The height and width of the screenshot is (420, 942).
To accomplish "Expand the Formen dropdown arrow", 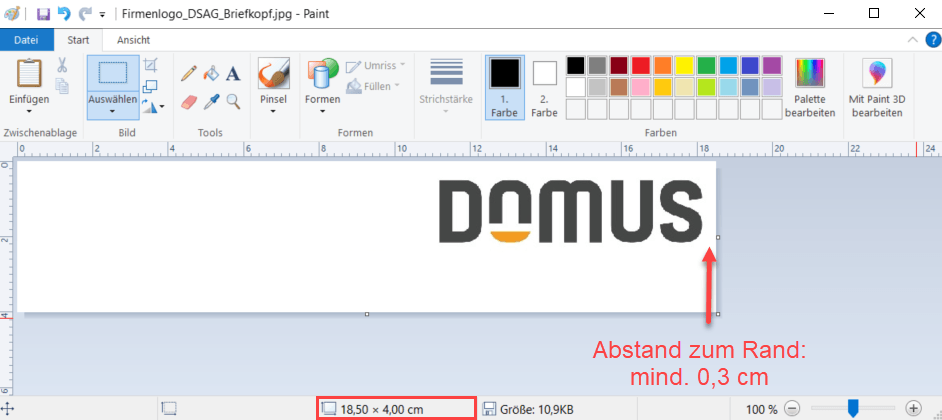I will pos(323,111).
